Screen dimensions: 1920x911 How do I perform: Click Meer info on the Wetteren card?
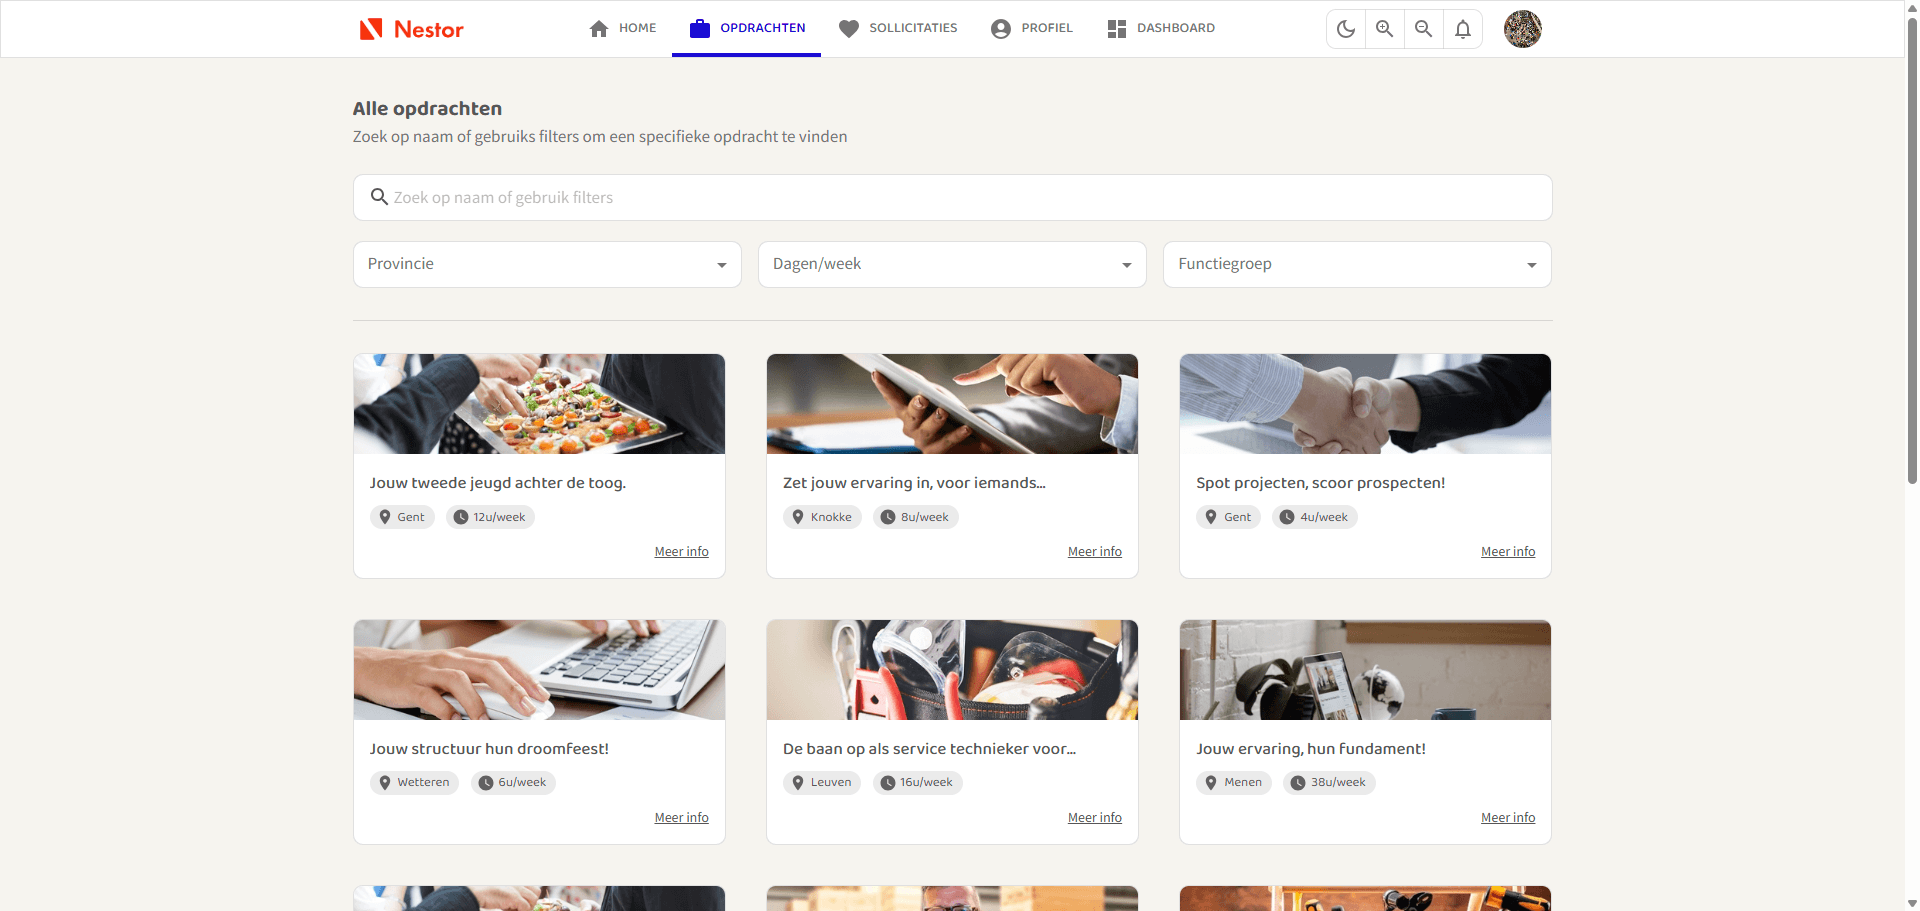[x=681, y=818]
